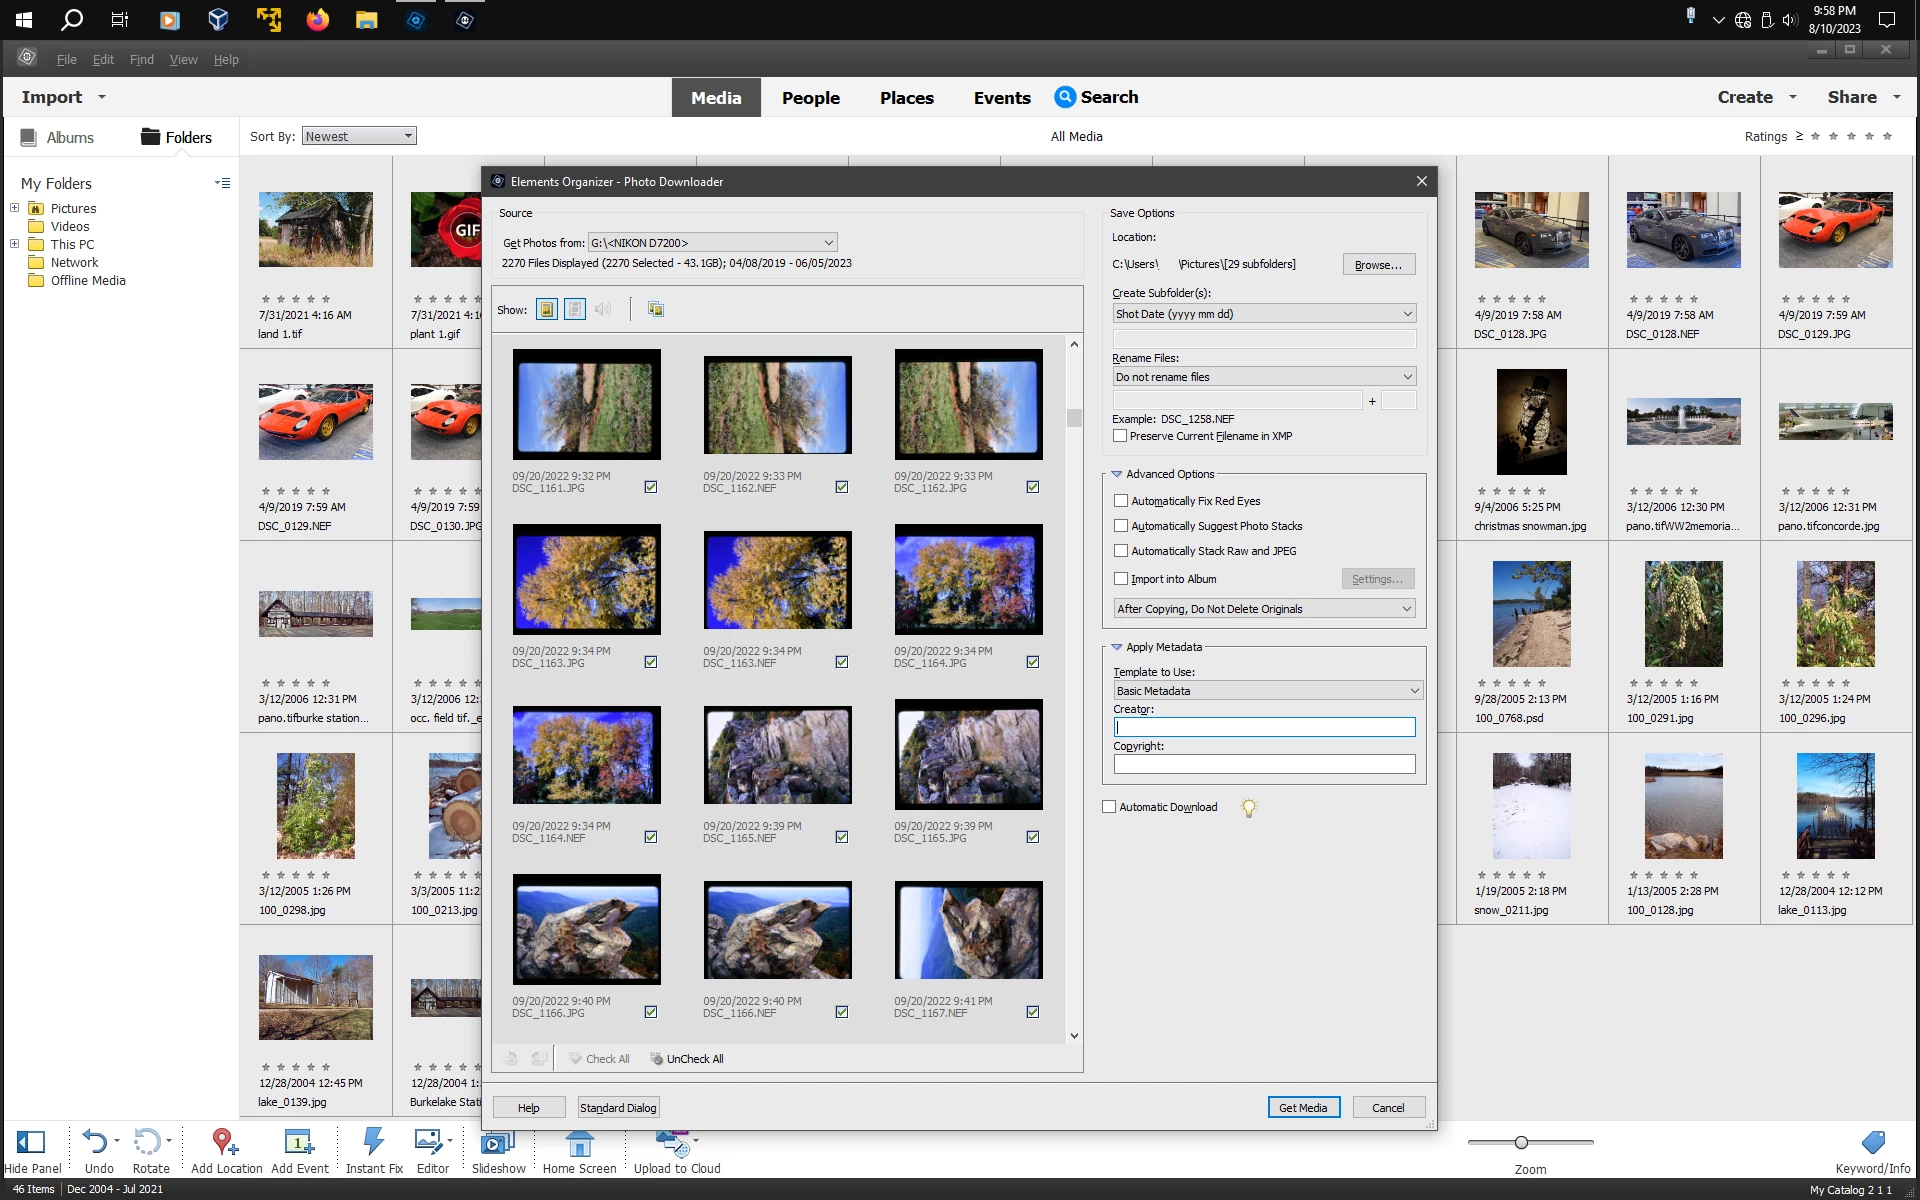Image resolution: width=1920 pixels, height=1200 pixels.
Task: Click the show duplicates icon
Action: (656, 309)
